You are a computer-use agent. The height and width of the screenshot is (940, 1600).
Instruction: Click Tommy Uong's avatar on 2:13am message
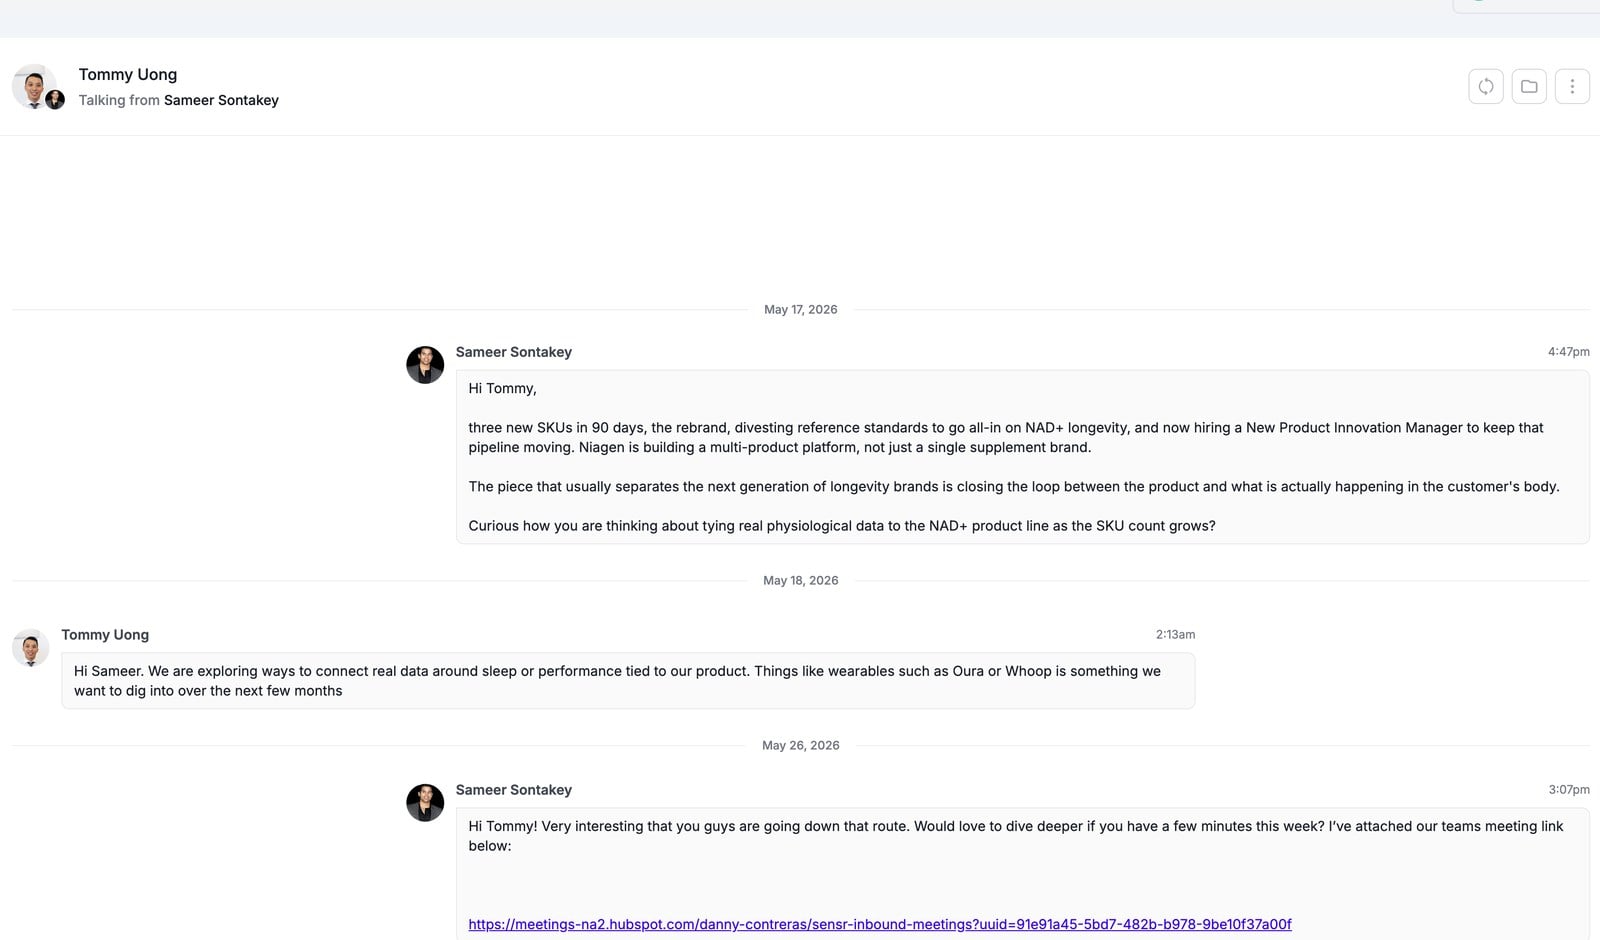point(30,648)
